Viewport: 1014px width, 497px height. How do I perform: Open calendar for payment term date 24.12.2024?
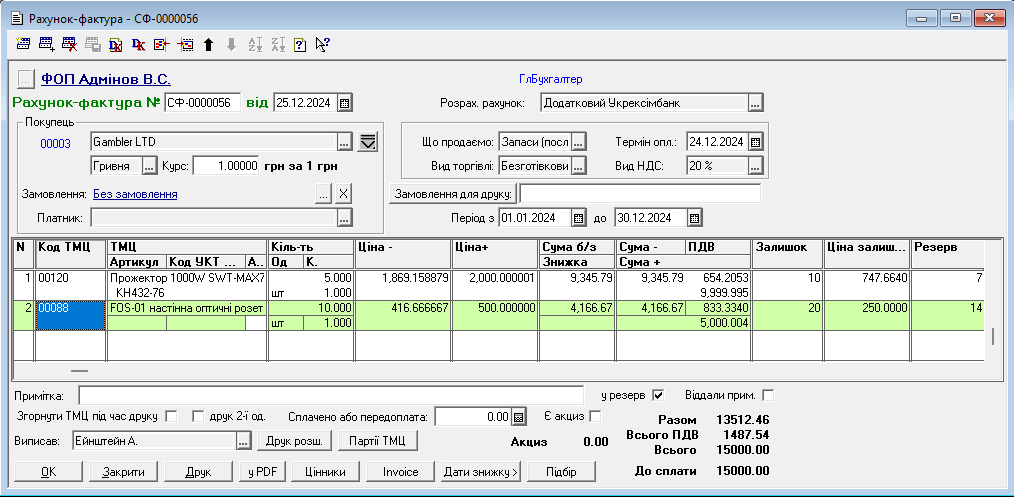click(x=756, y=142)
